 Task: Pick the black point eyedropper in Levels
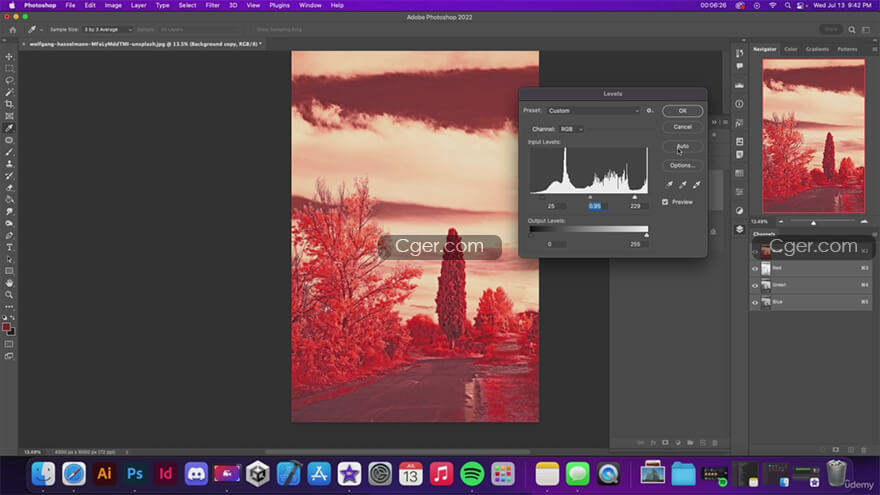tap(669, 184)
